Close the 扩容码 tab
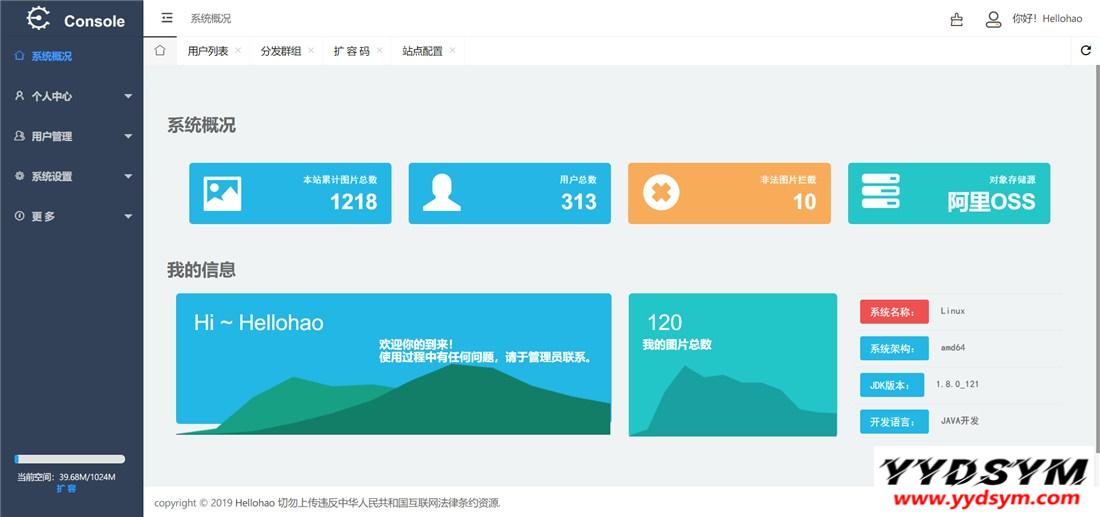 tap(380, 50)
